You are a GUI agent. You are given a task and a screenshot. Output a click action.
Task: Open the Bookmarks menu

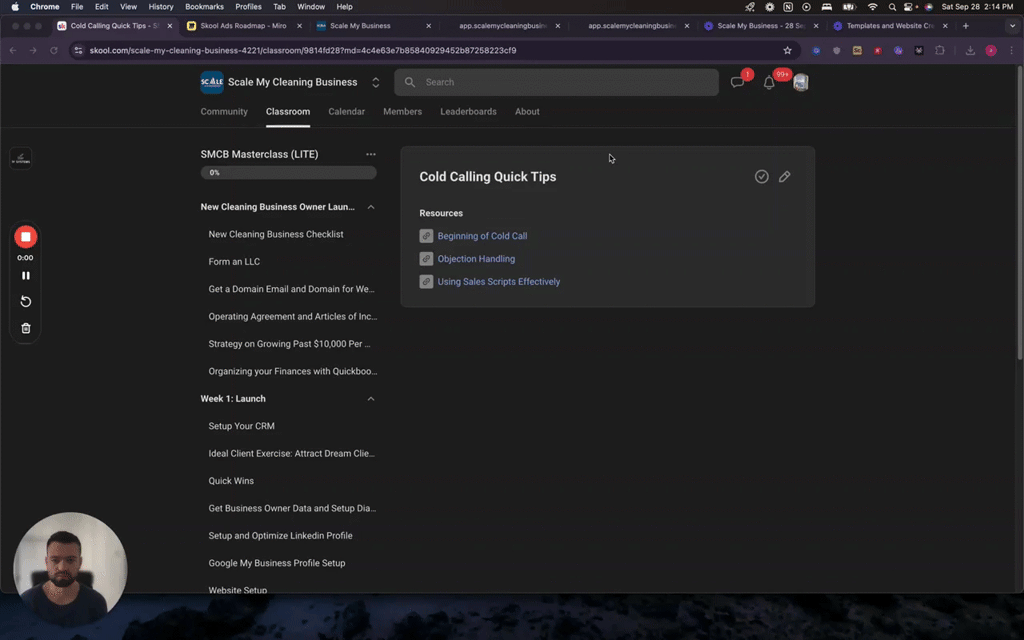coord(204,7)
